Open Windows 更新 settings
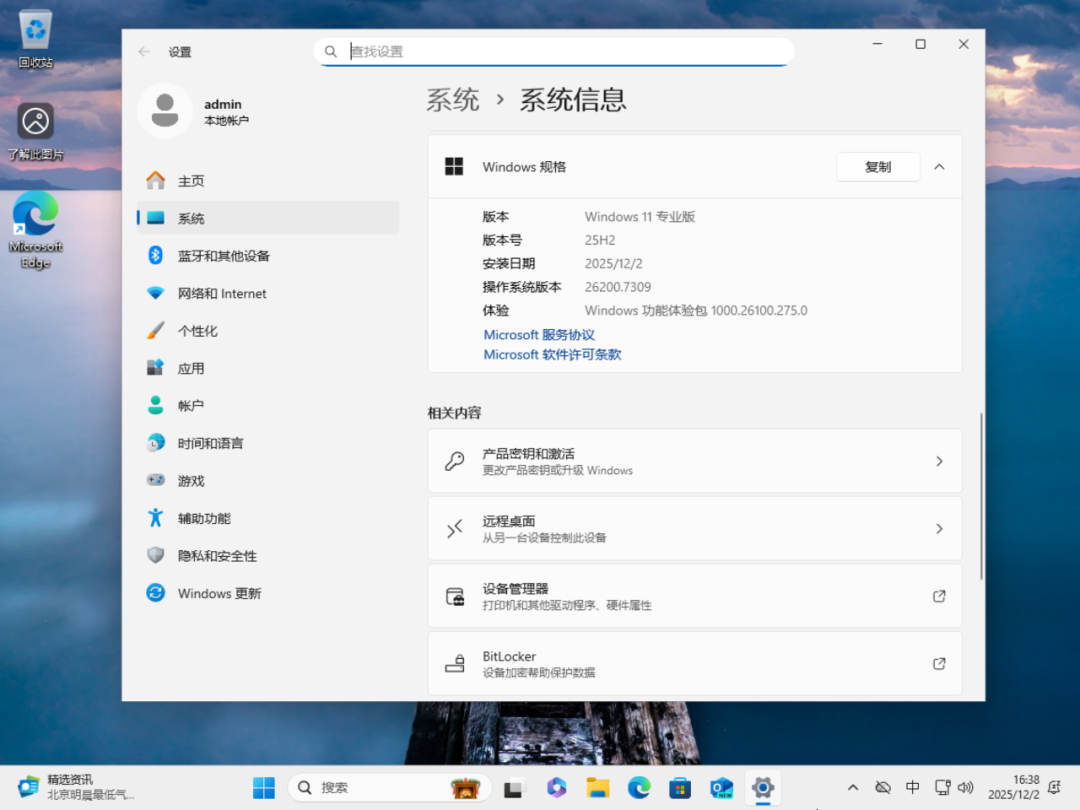The width and height of the screenshot is (1080, 810). pos(268,593)
